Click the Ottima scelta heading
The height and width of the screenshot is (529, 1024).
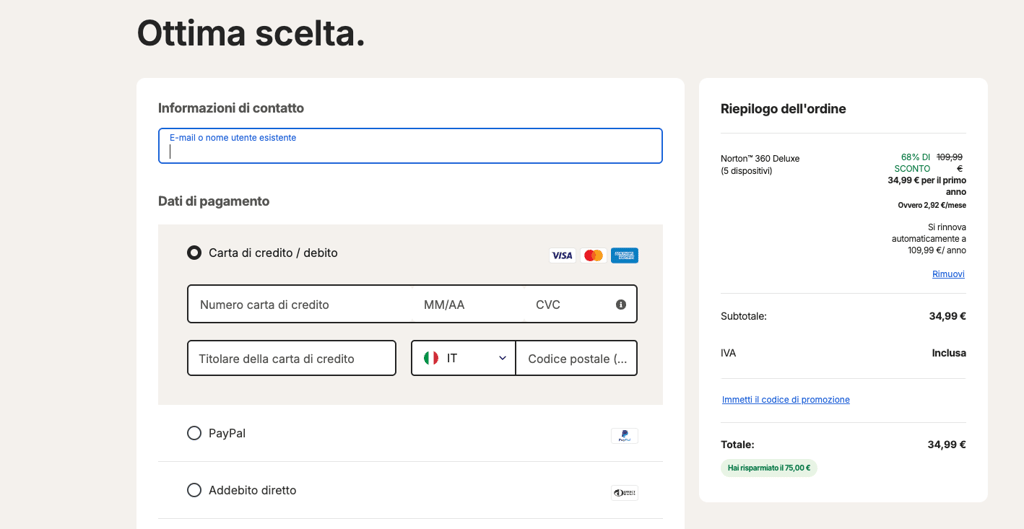coord(251,33)
